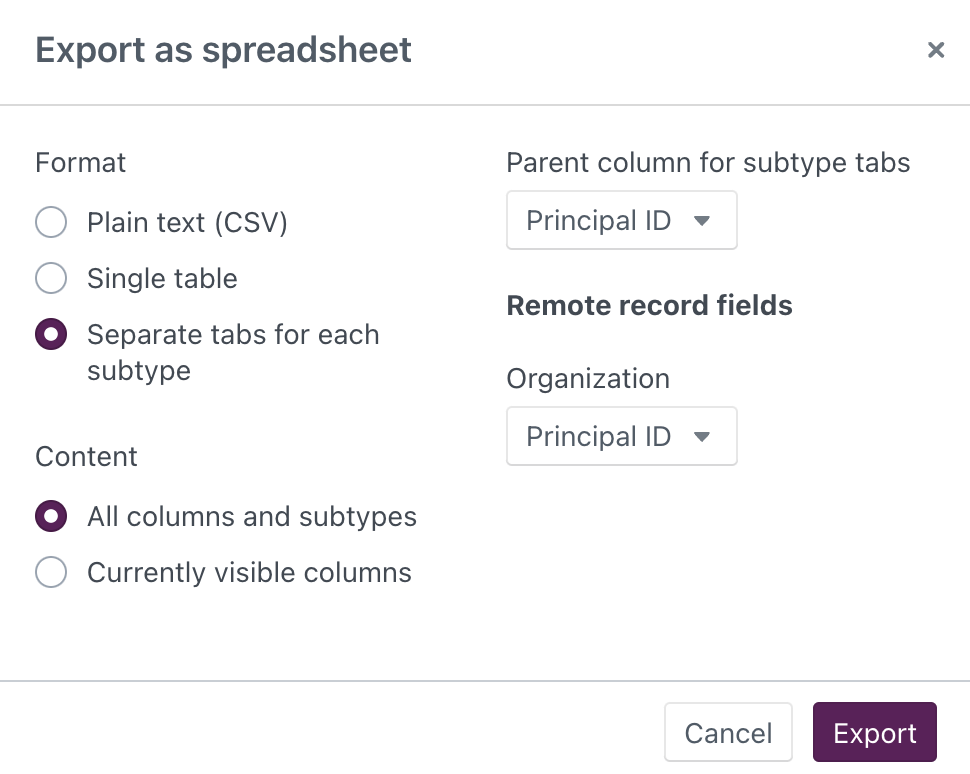Viewport: 970px width, 774px height.
Task: Click the "Parent column for subtype tabs" label
Action: pos(708,162)
